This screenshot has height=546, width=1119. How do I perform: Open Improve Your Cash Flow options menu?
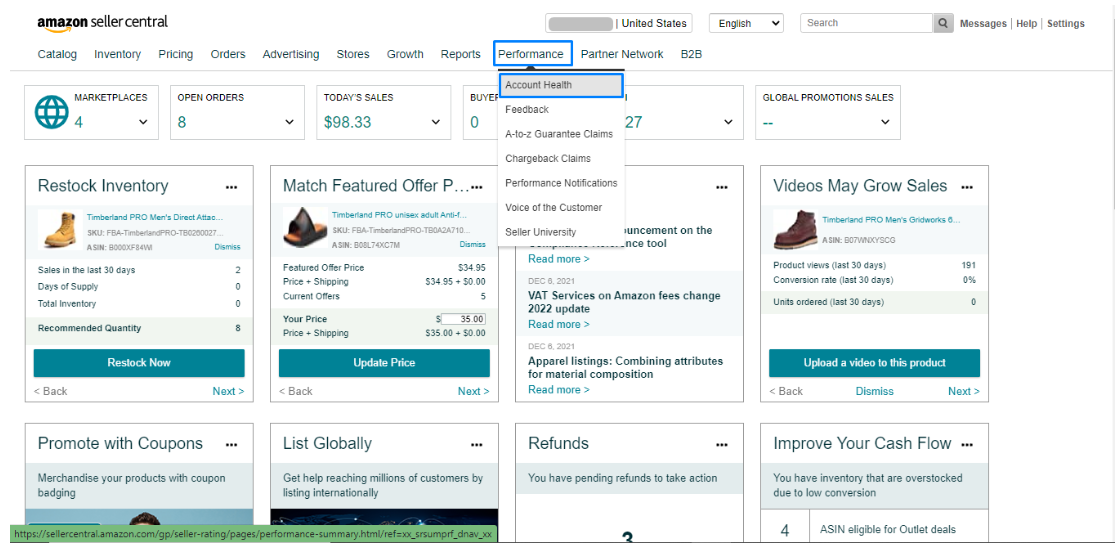[967, 445]
